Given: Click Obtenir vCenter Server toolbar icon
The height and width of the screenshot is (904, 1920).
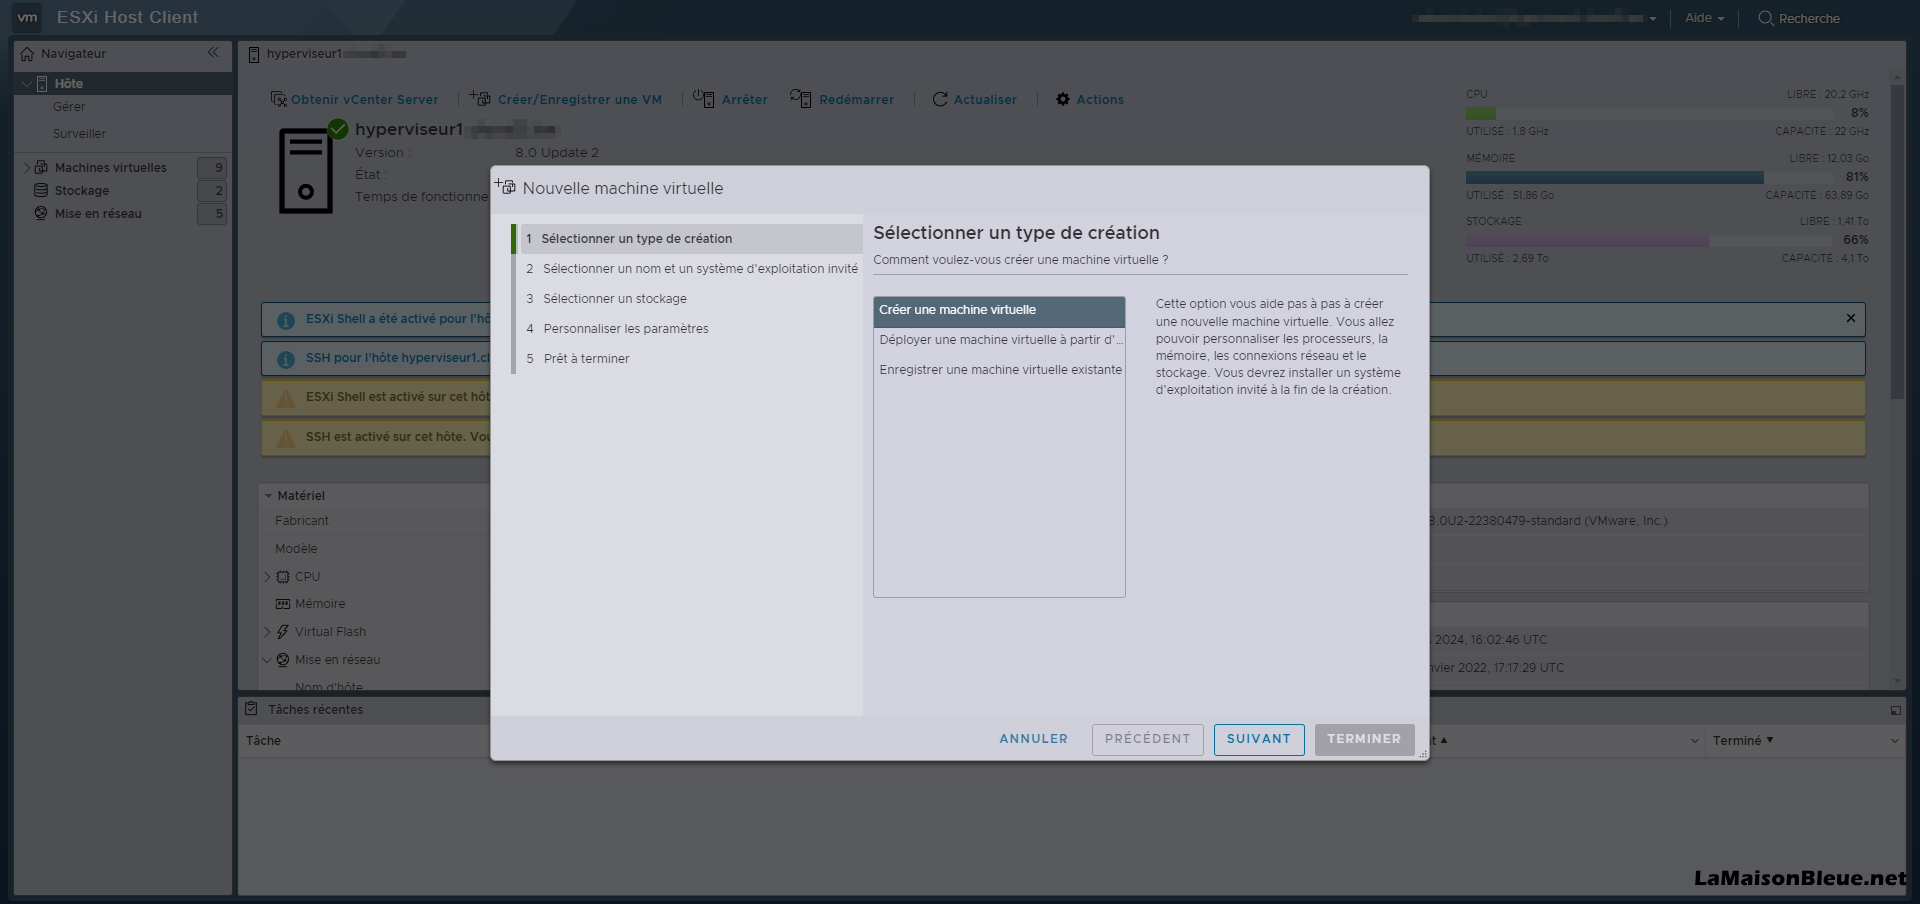Looking at the screenshot, I should 279,99.
